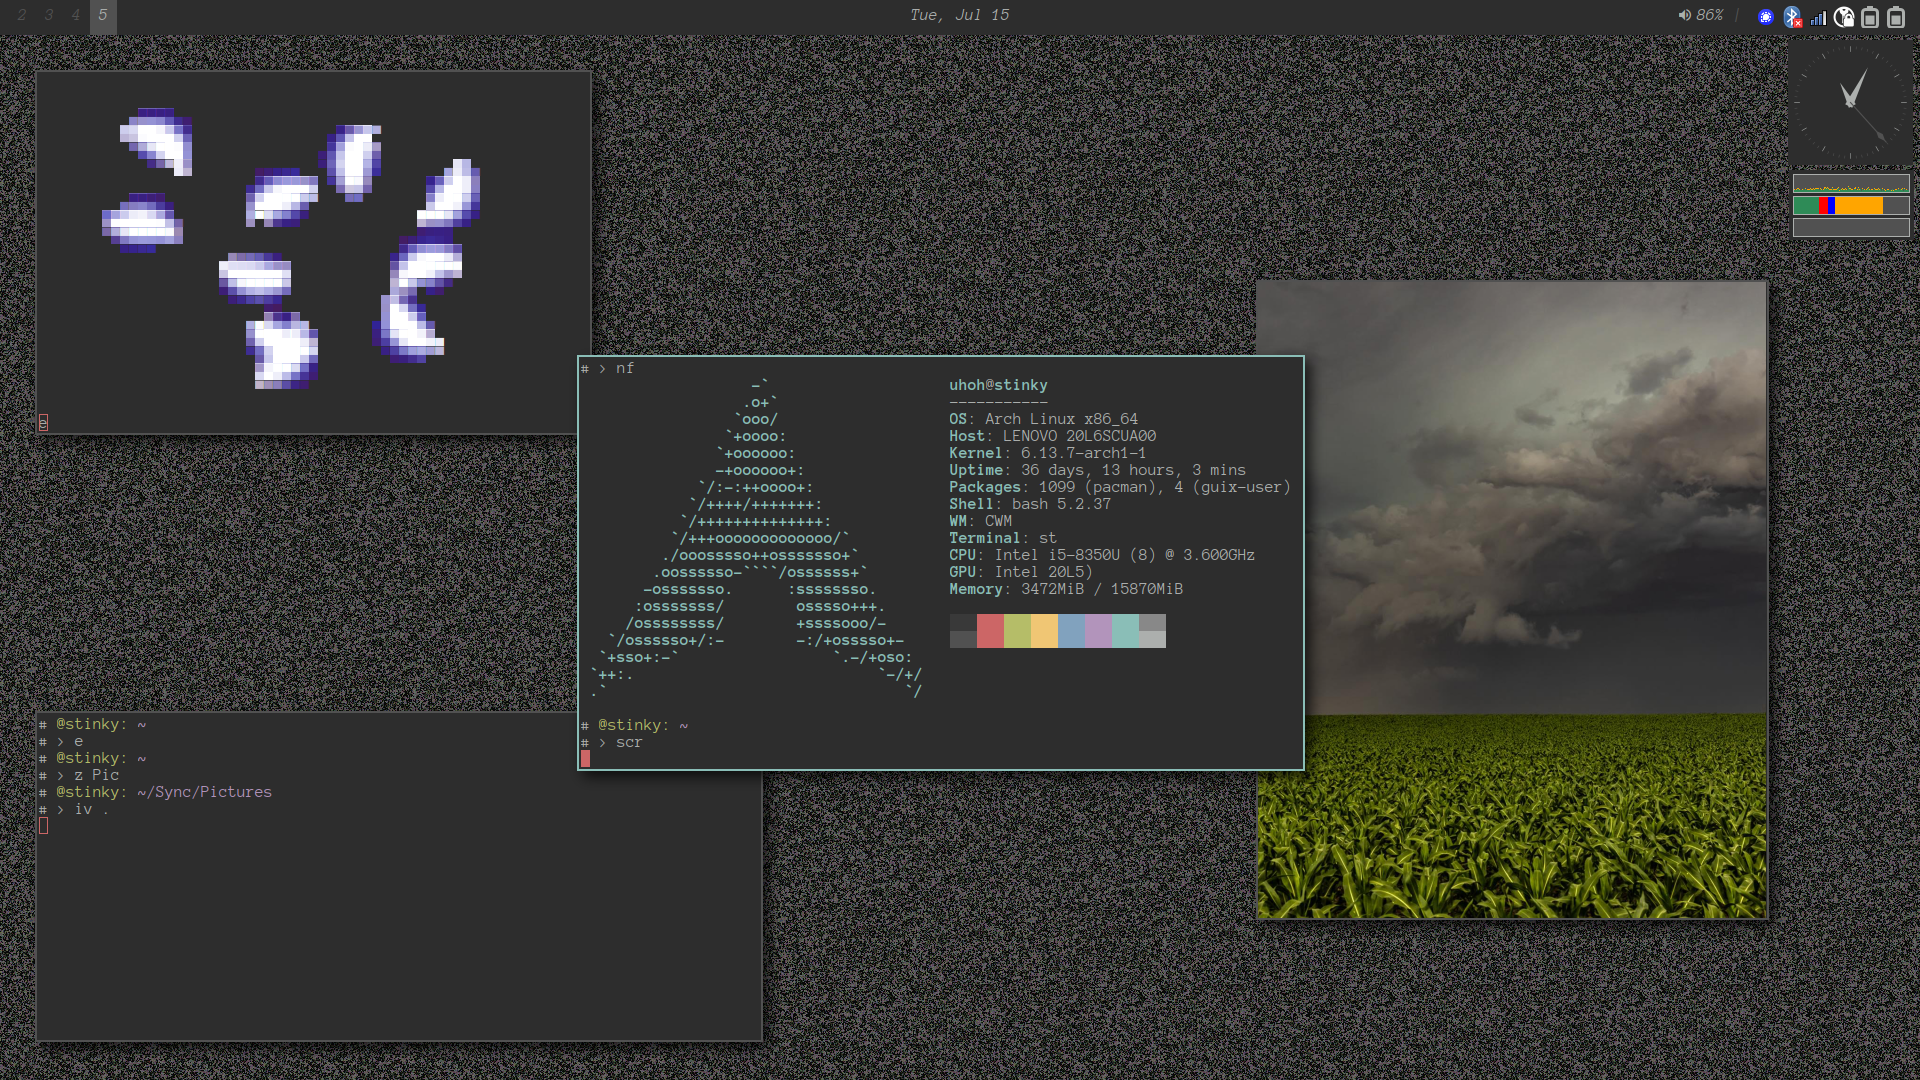Click the 'Kernel: 6.13.7-arch1-1' line
The height and width of the screenshot is (1080, 1920).
(1047, 453)
